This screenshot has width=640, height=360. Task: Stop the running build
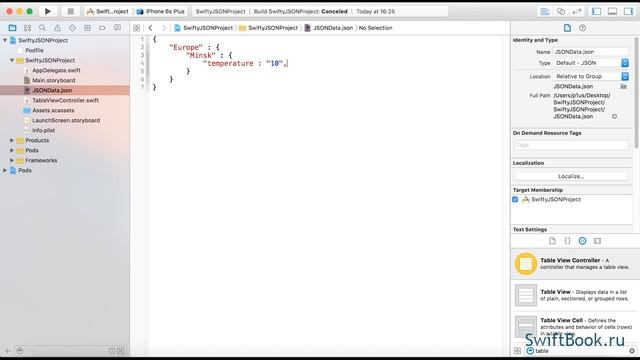tap(70, 11)
